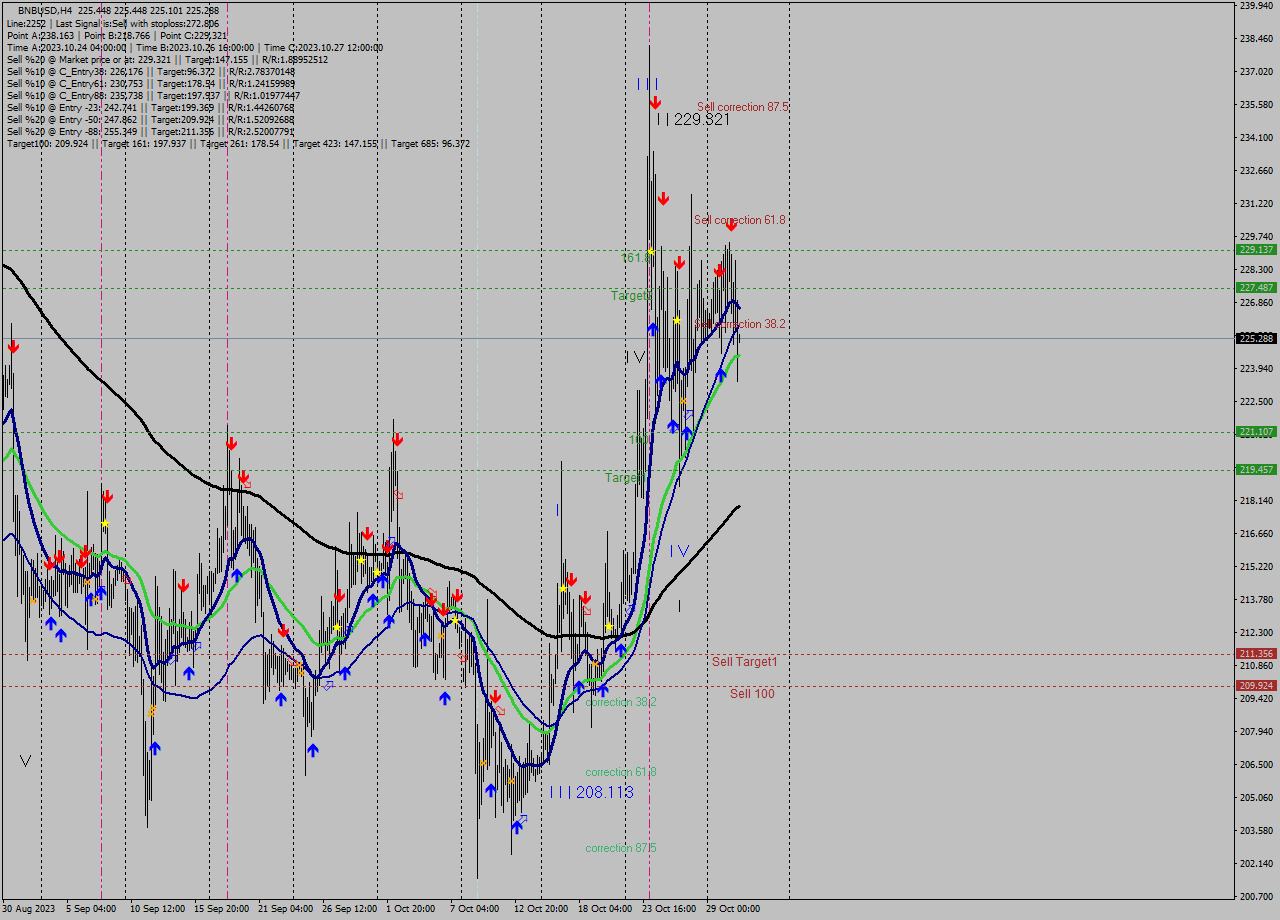Click the 18 Oct 04:00 time axis label
The height and width of the screenshot is (920, 1280).
tap(605, 909)
